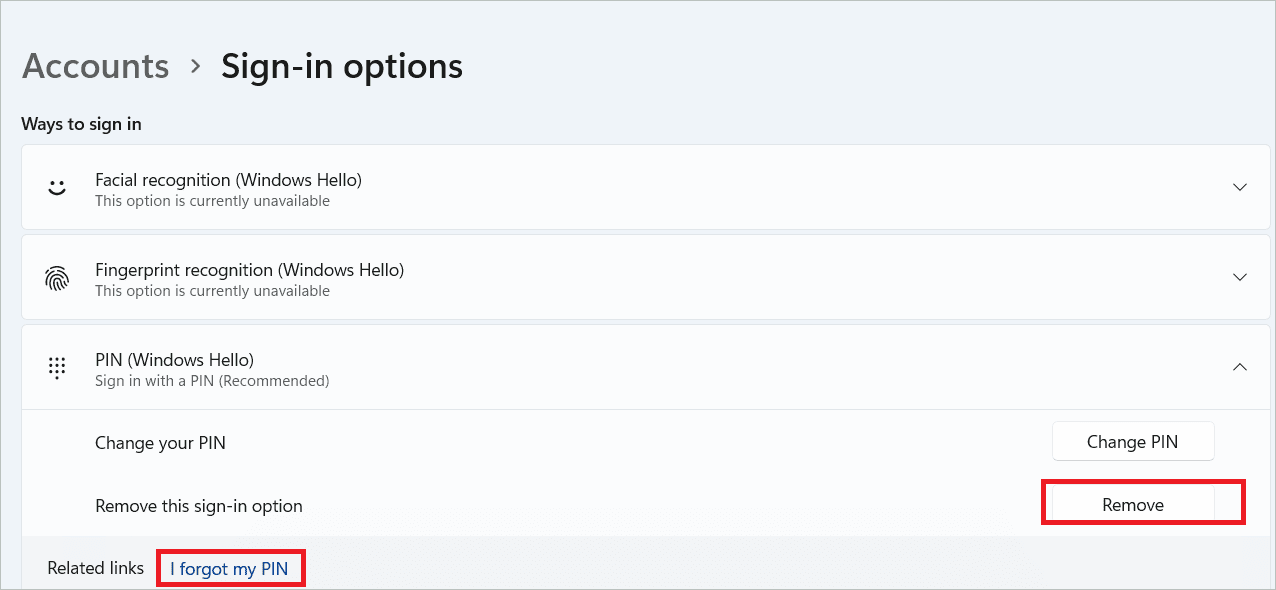The image size is (1276, 590).
Task: Select the Fingerprint recognition (Windows Hello) title
Action: (249, 270)
